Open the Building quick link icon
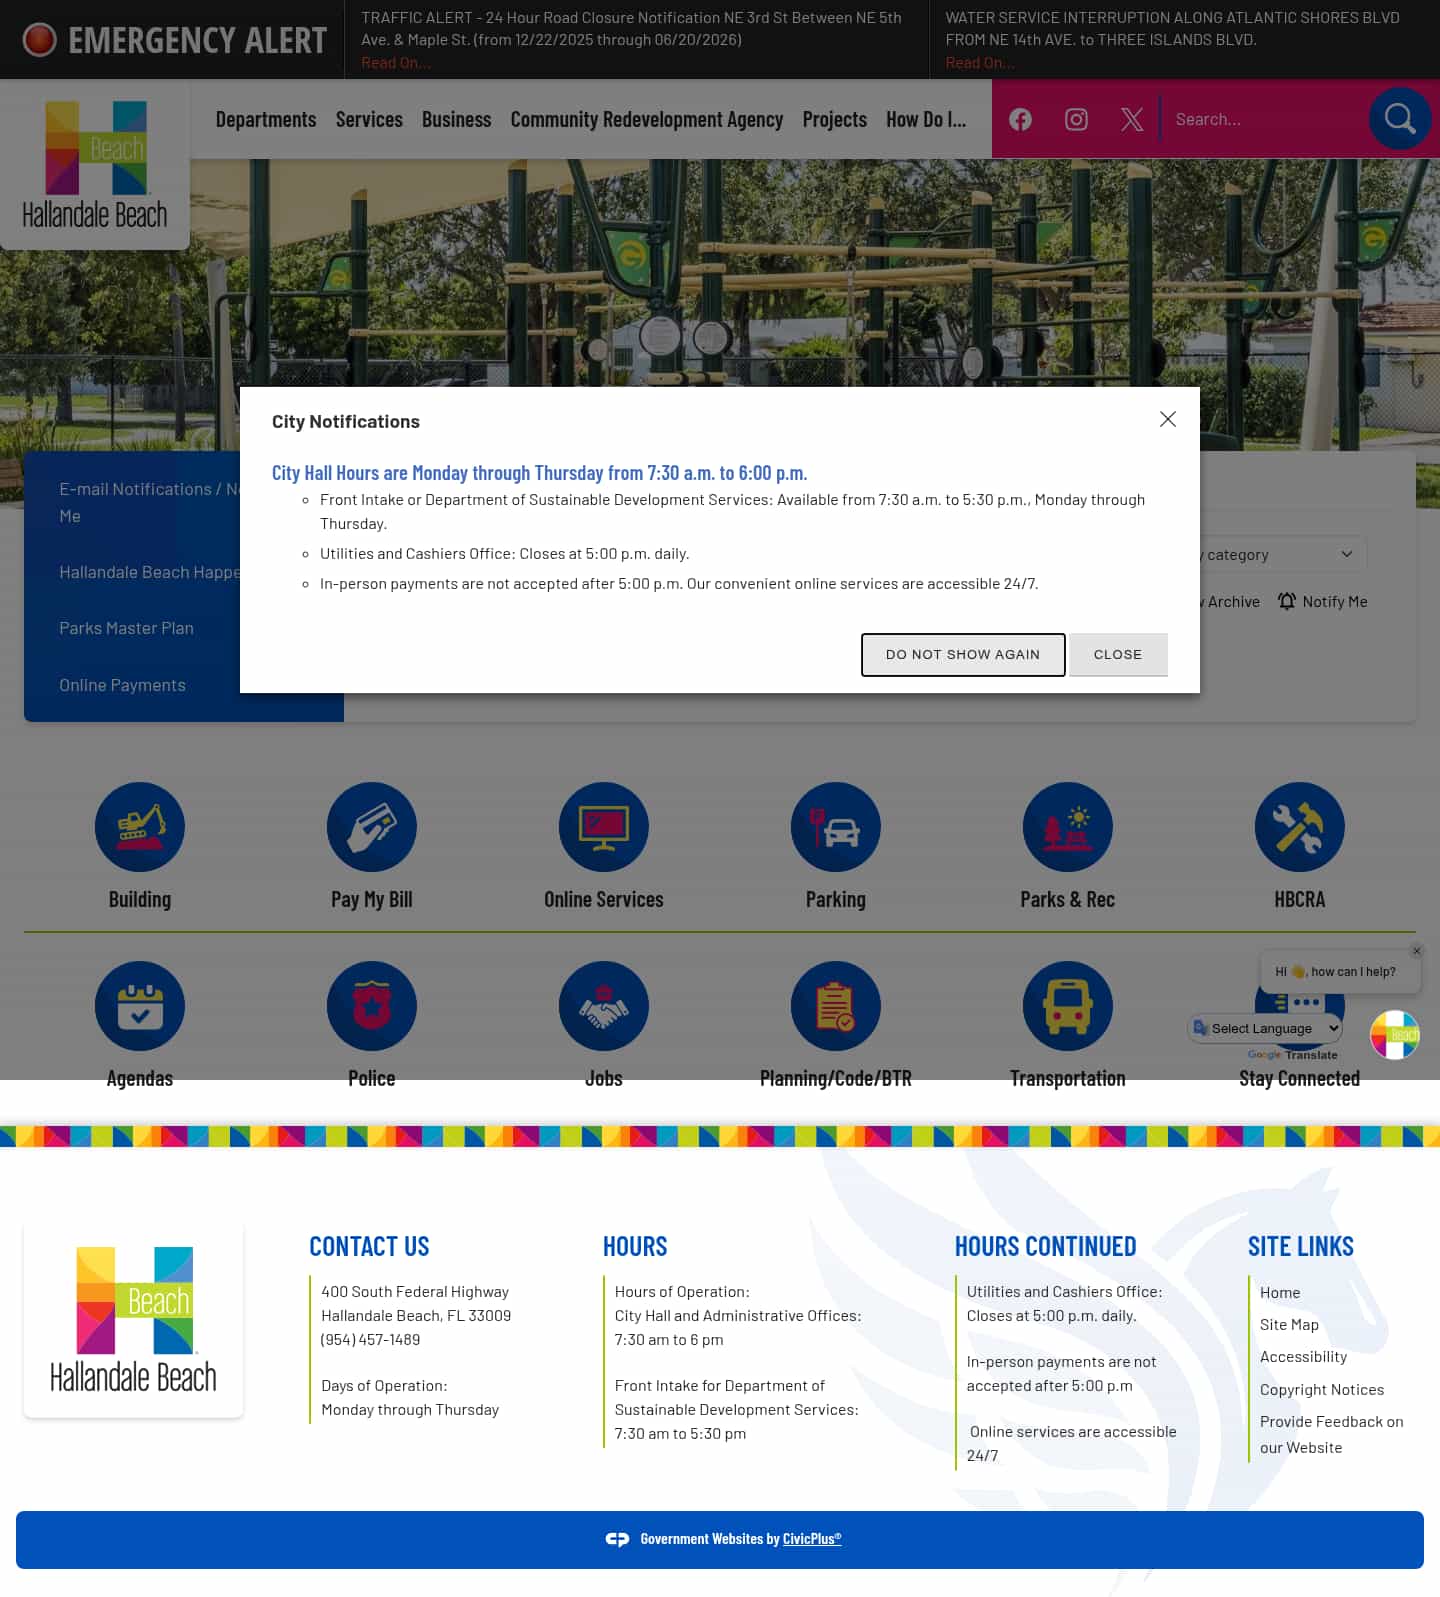Screen dimensions: 1440x1597 [140, 826]
